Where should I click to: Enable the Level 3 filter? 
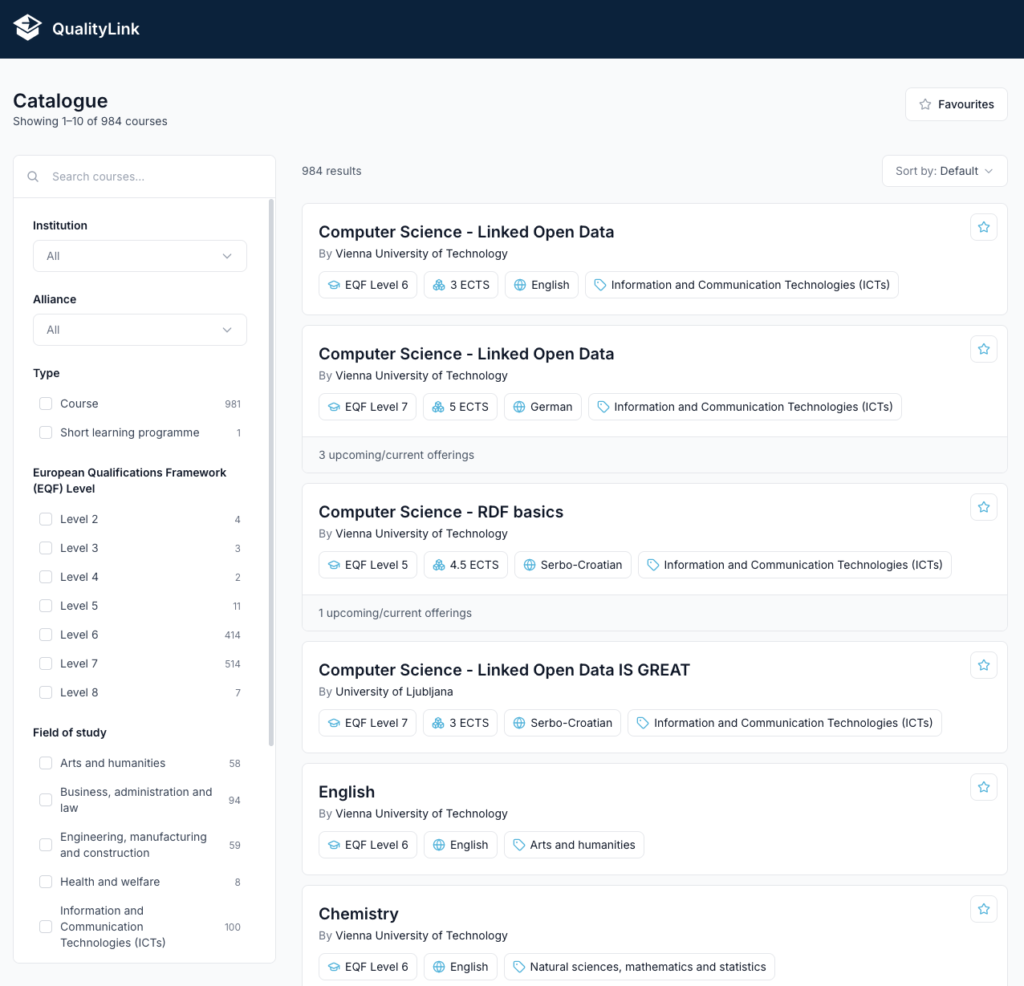[x=46, y=548]
